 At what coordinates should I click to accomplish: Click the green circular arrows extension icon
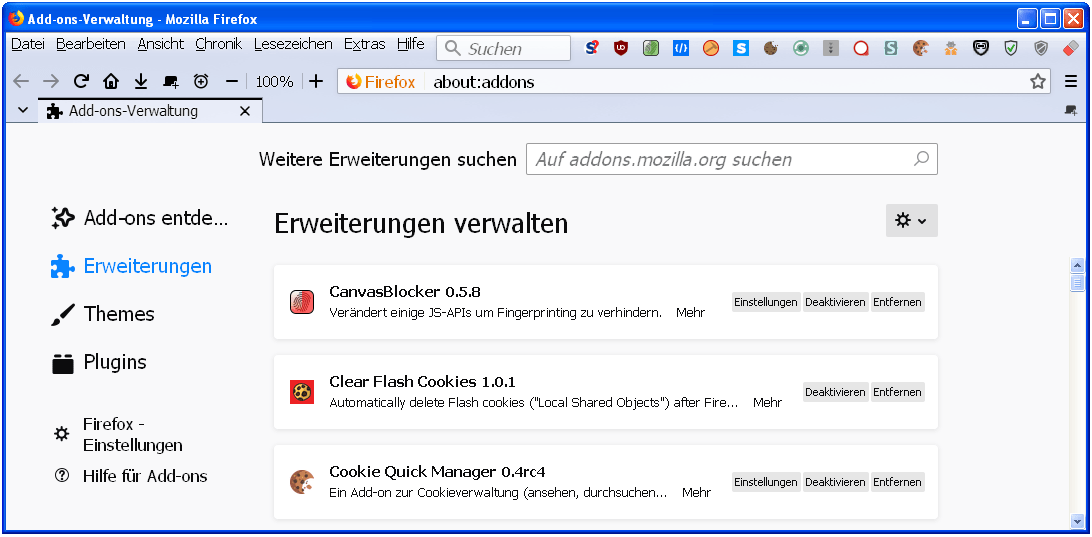click(801, 48)
